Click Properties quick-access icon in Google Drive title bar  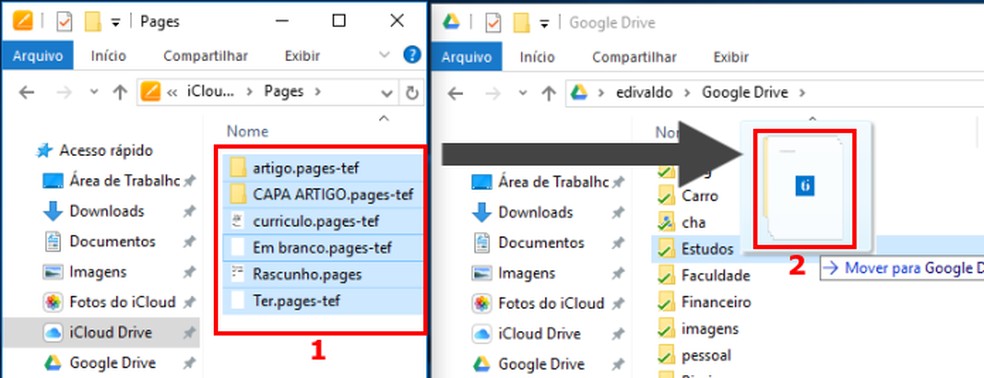493,23
